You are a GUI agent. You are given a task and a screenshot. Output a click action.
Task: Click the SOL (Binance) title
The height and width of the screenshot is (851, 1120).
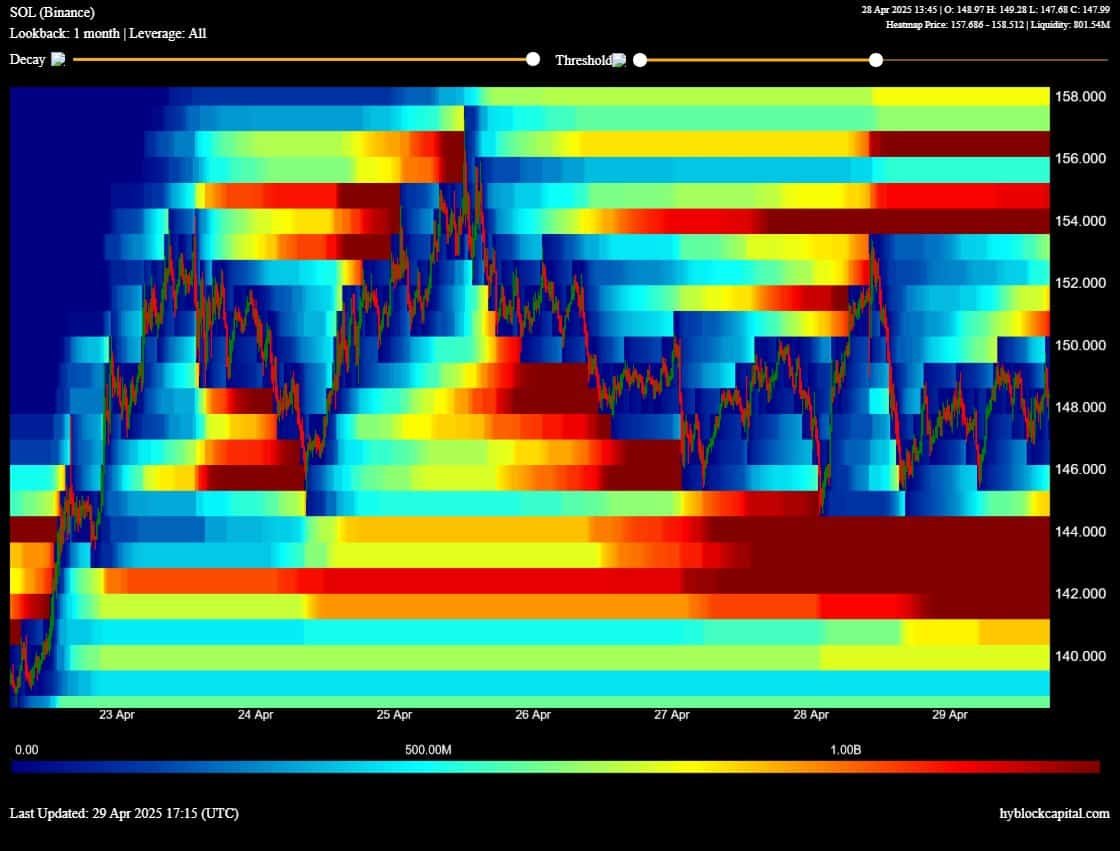coord(51,12)
